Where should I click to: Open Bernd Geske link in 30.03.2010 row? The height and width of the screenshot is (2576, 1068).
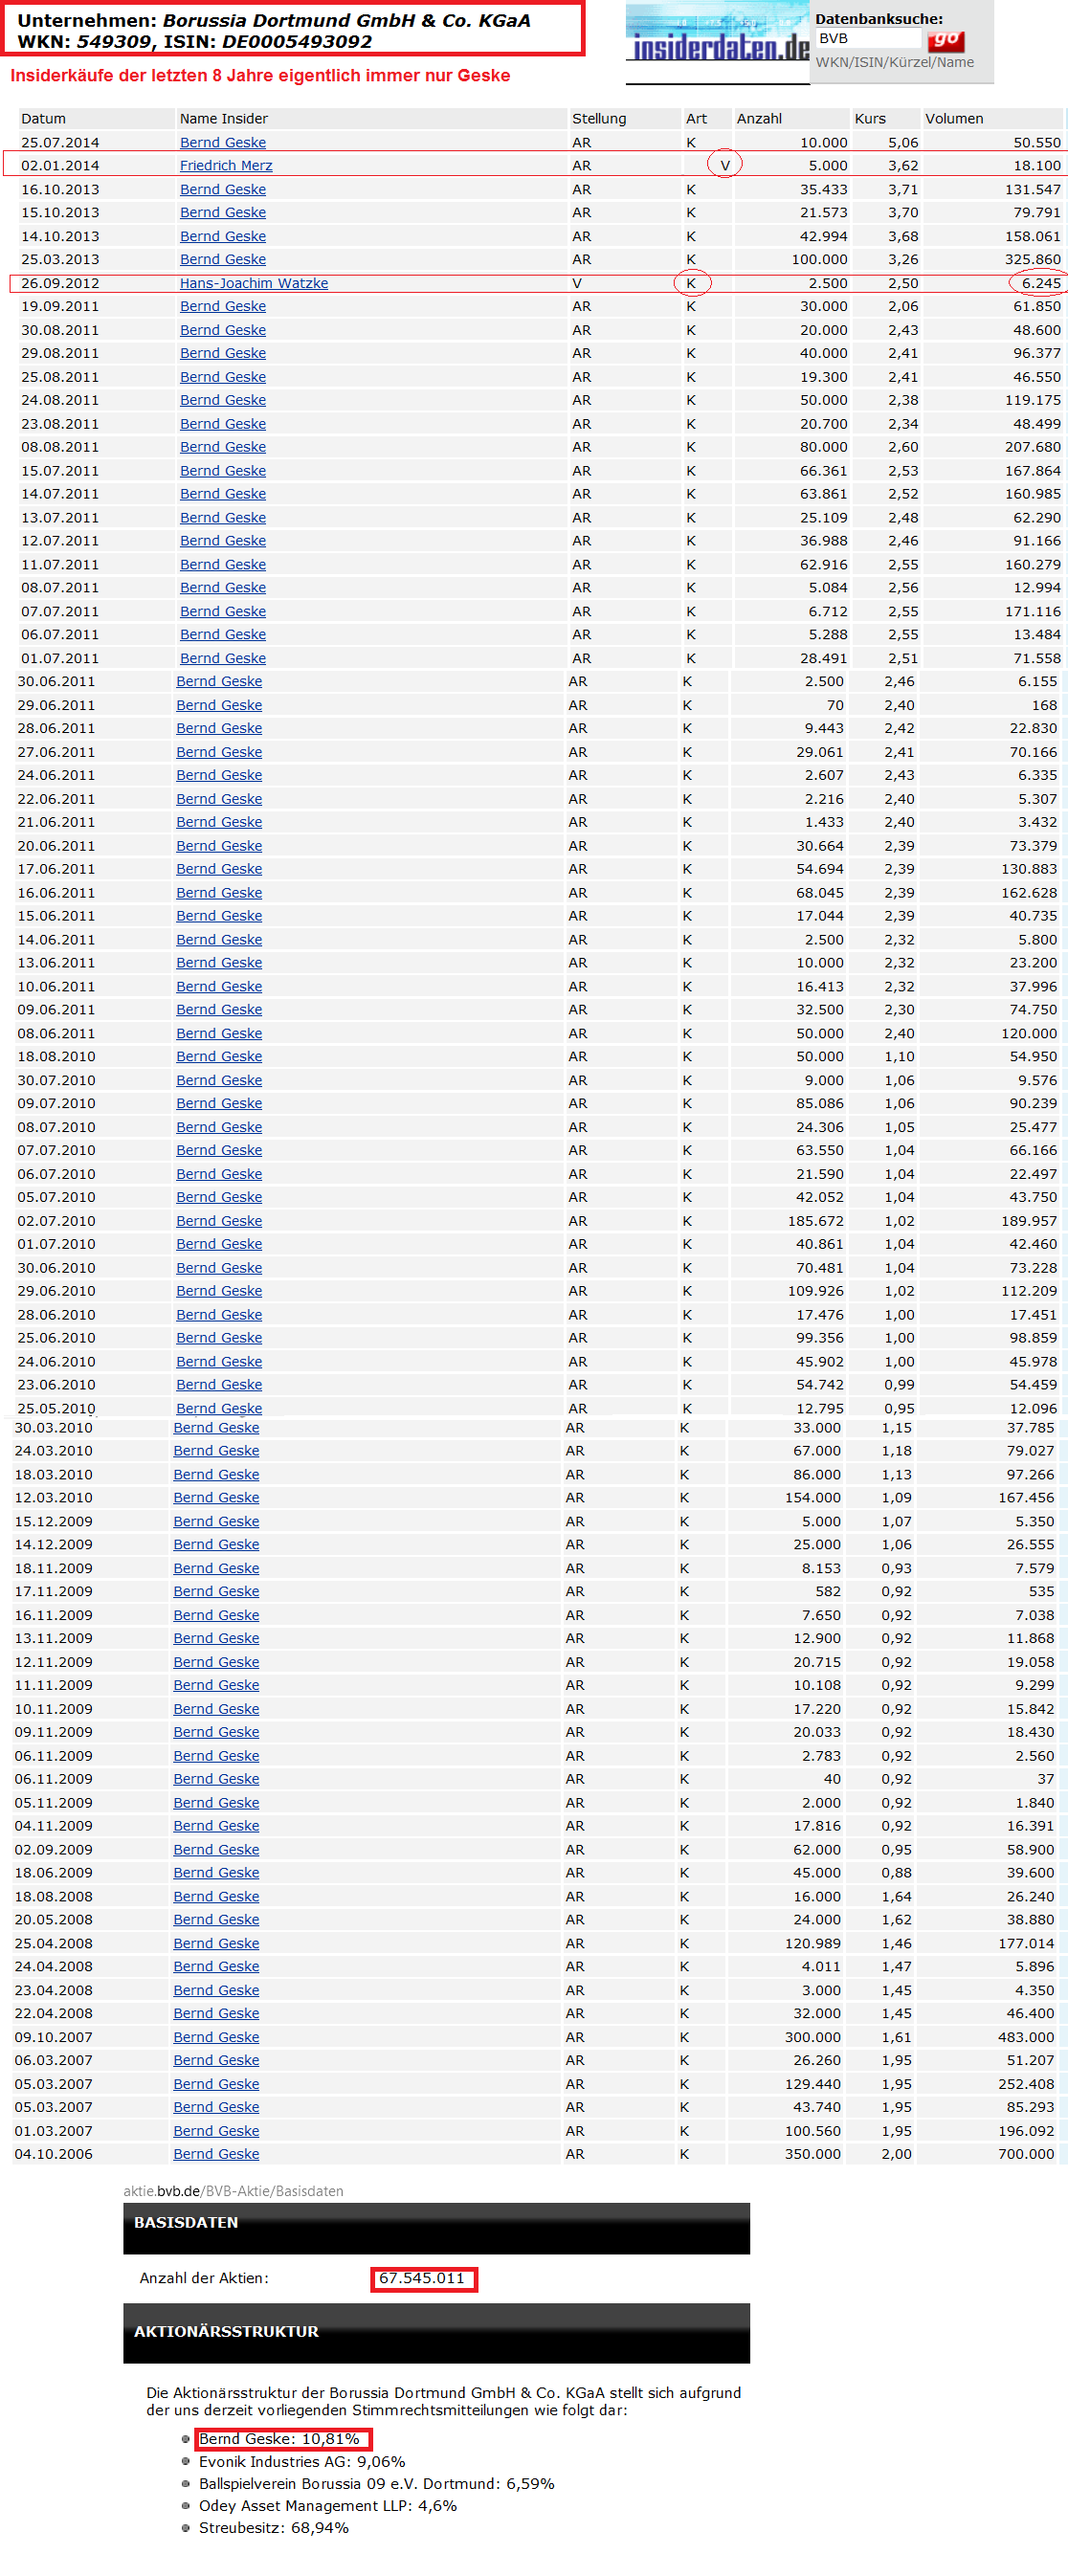[216, 1428]
